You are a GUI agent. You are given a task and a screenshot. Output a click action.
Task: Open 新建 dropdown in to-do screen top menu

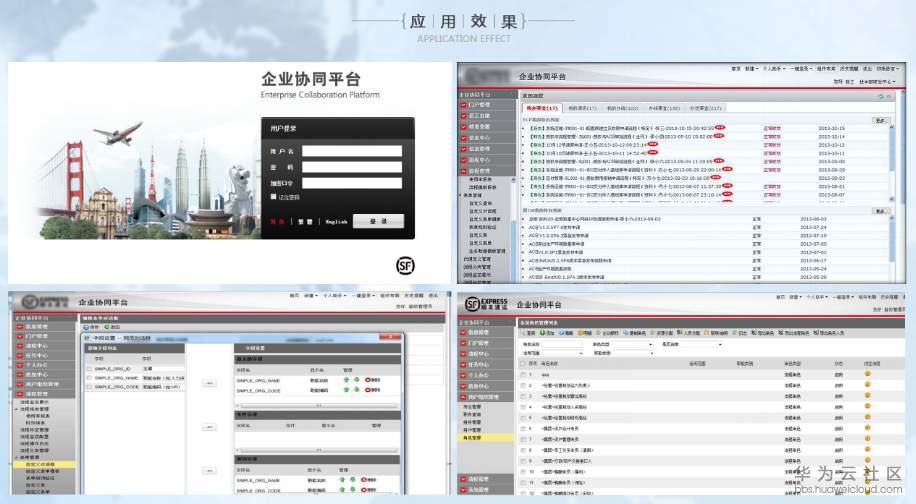[x=751, y=69]
